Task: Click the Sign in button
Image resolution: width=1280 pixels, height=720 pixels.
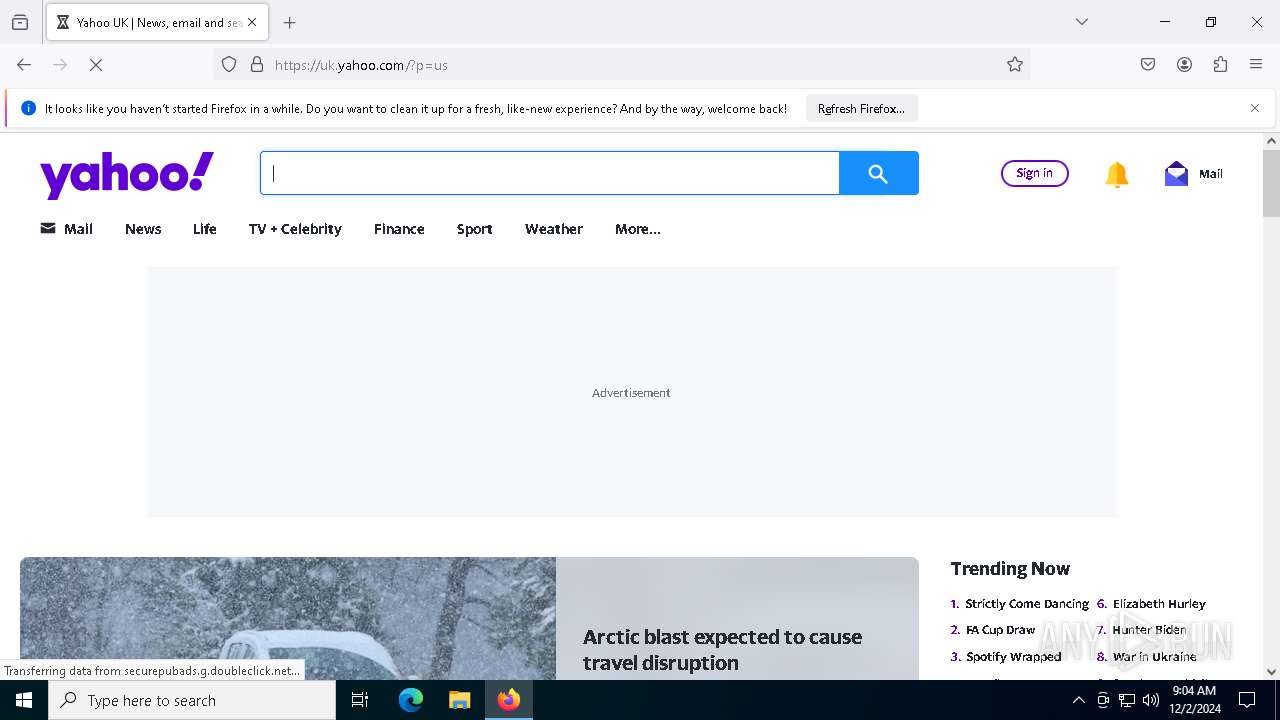Action: pos(1034,173)
